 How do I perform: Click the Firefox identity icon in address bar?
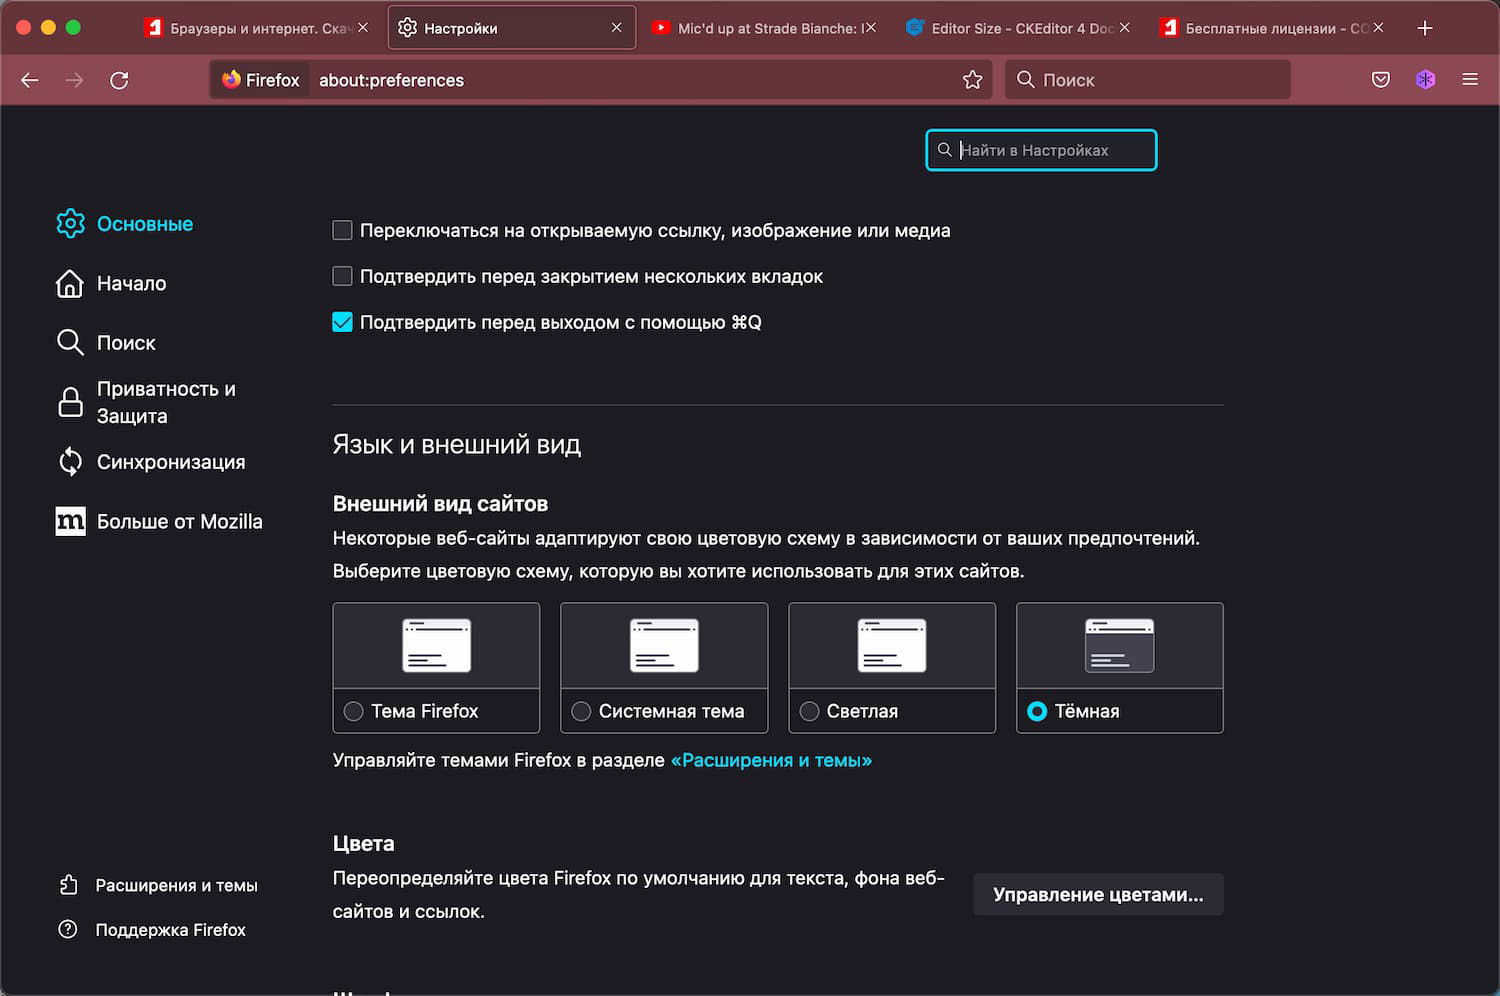(x=231, y=80)
